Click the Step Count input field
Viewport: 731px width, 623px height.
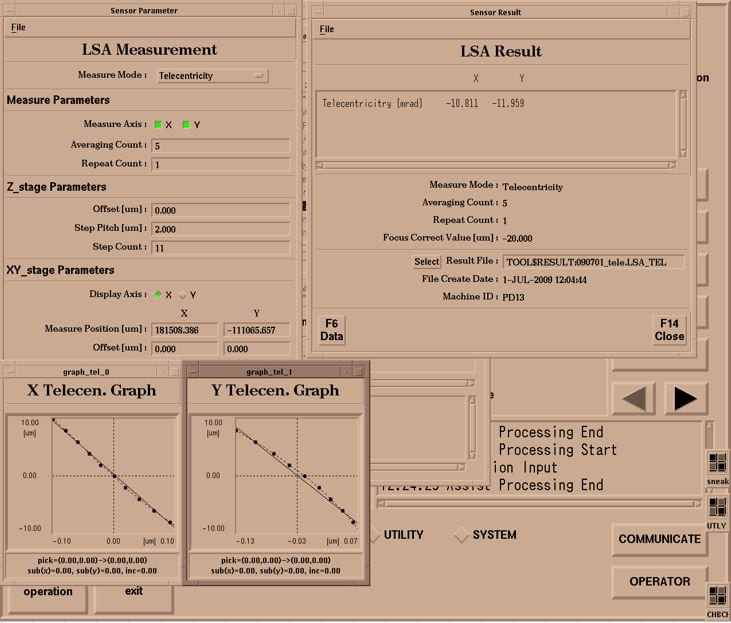coord(221,248)
